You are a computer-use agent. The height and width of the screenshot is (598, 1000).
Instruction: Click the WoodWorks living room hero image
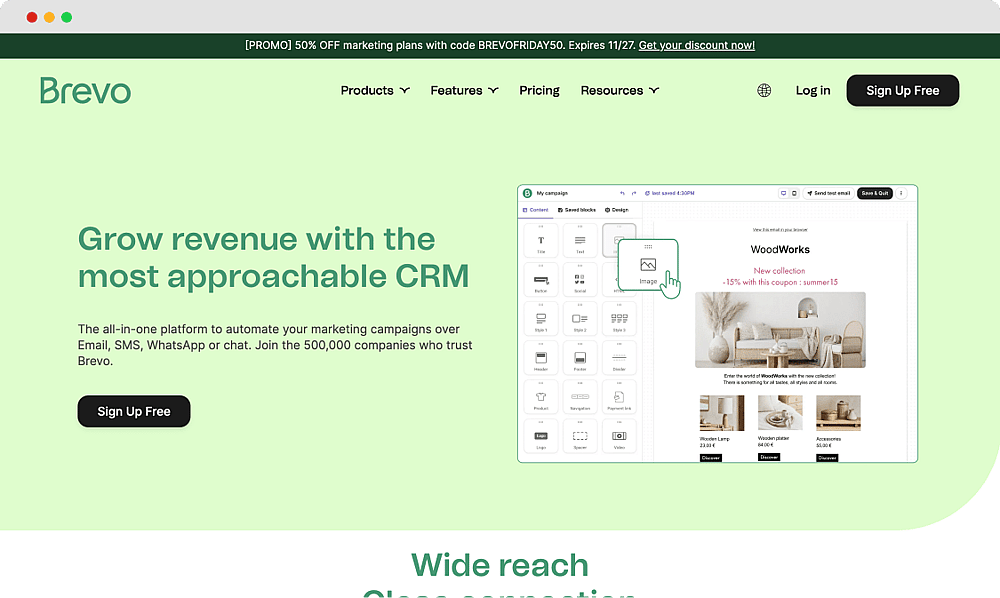click(780, 330)
